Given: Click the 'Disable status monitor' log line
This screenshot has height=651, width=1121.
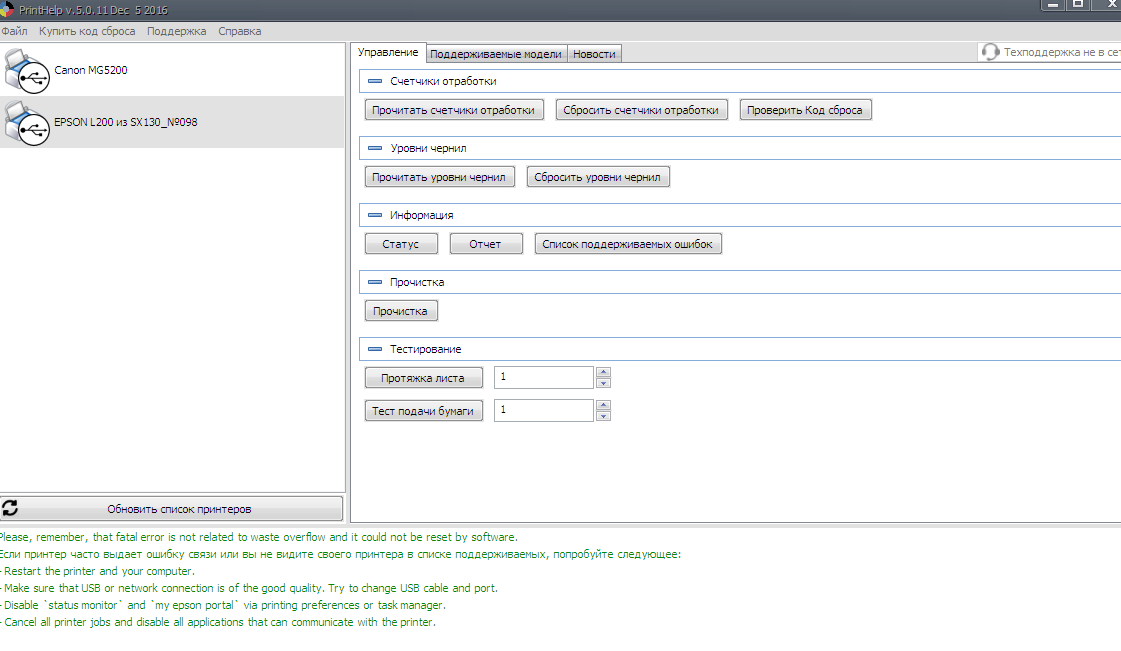Looking at the screenshot, I should pos(223,605).
